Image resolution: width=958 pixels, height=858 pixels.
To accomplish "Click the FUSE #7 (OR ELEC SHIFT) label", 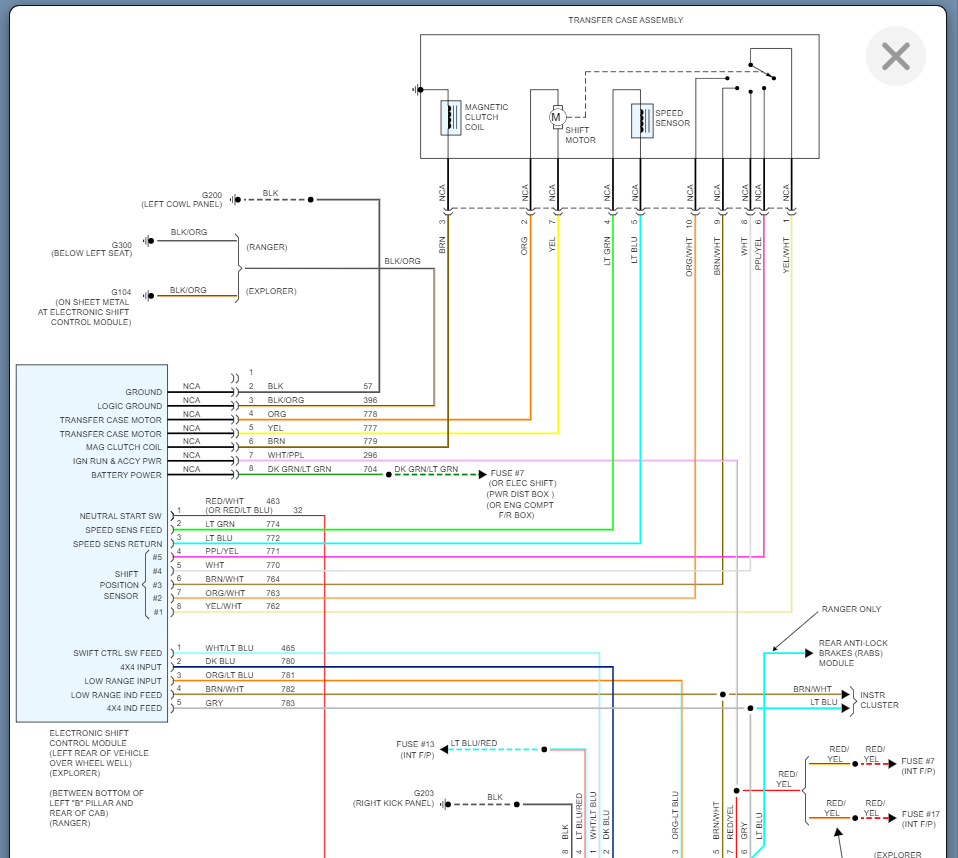I will (x=521, y=494).
